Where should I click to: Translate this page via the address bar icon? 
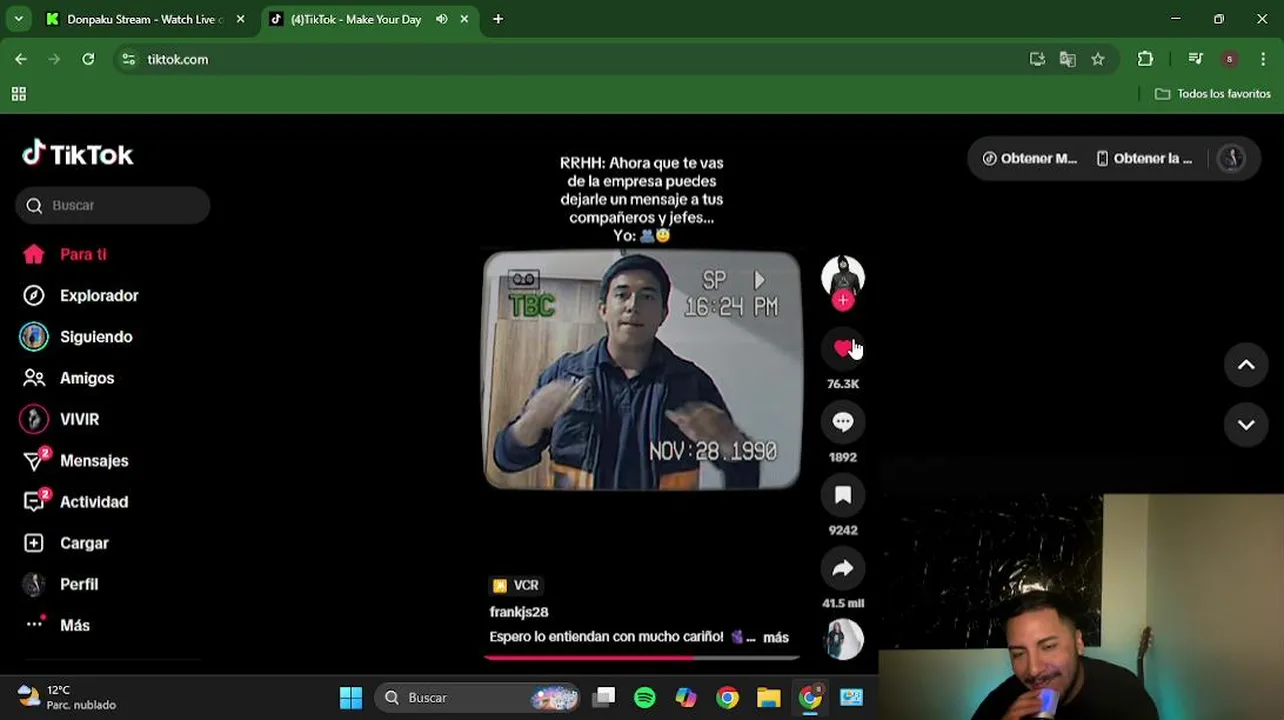(x=1068, y=59)
